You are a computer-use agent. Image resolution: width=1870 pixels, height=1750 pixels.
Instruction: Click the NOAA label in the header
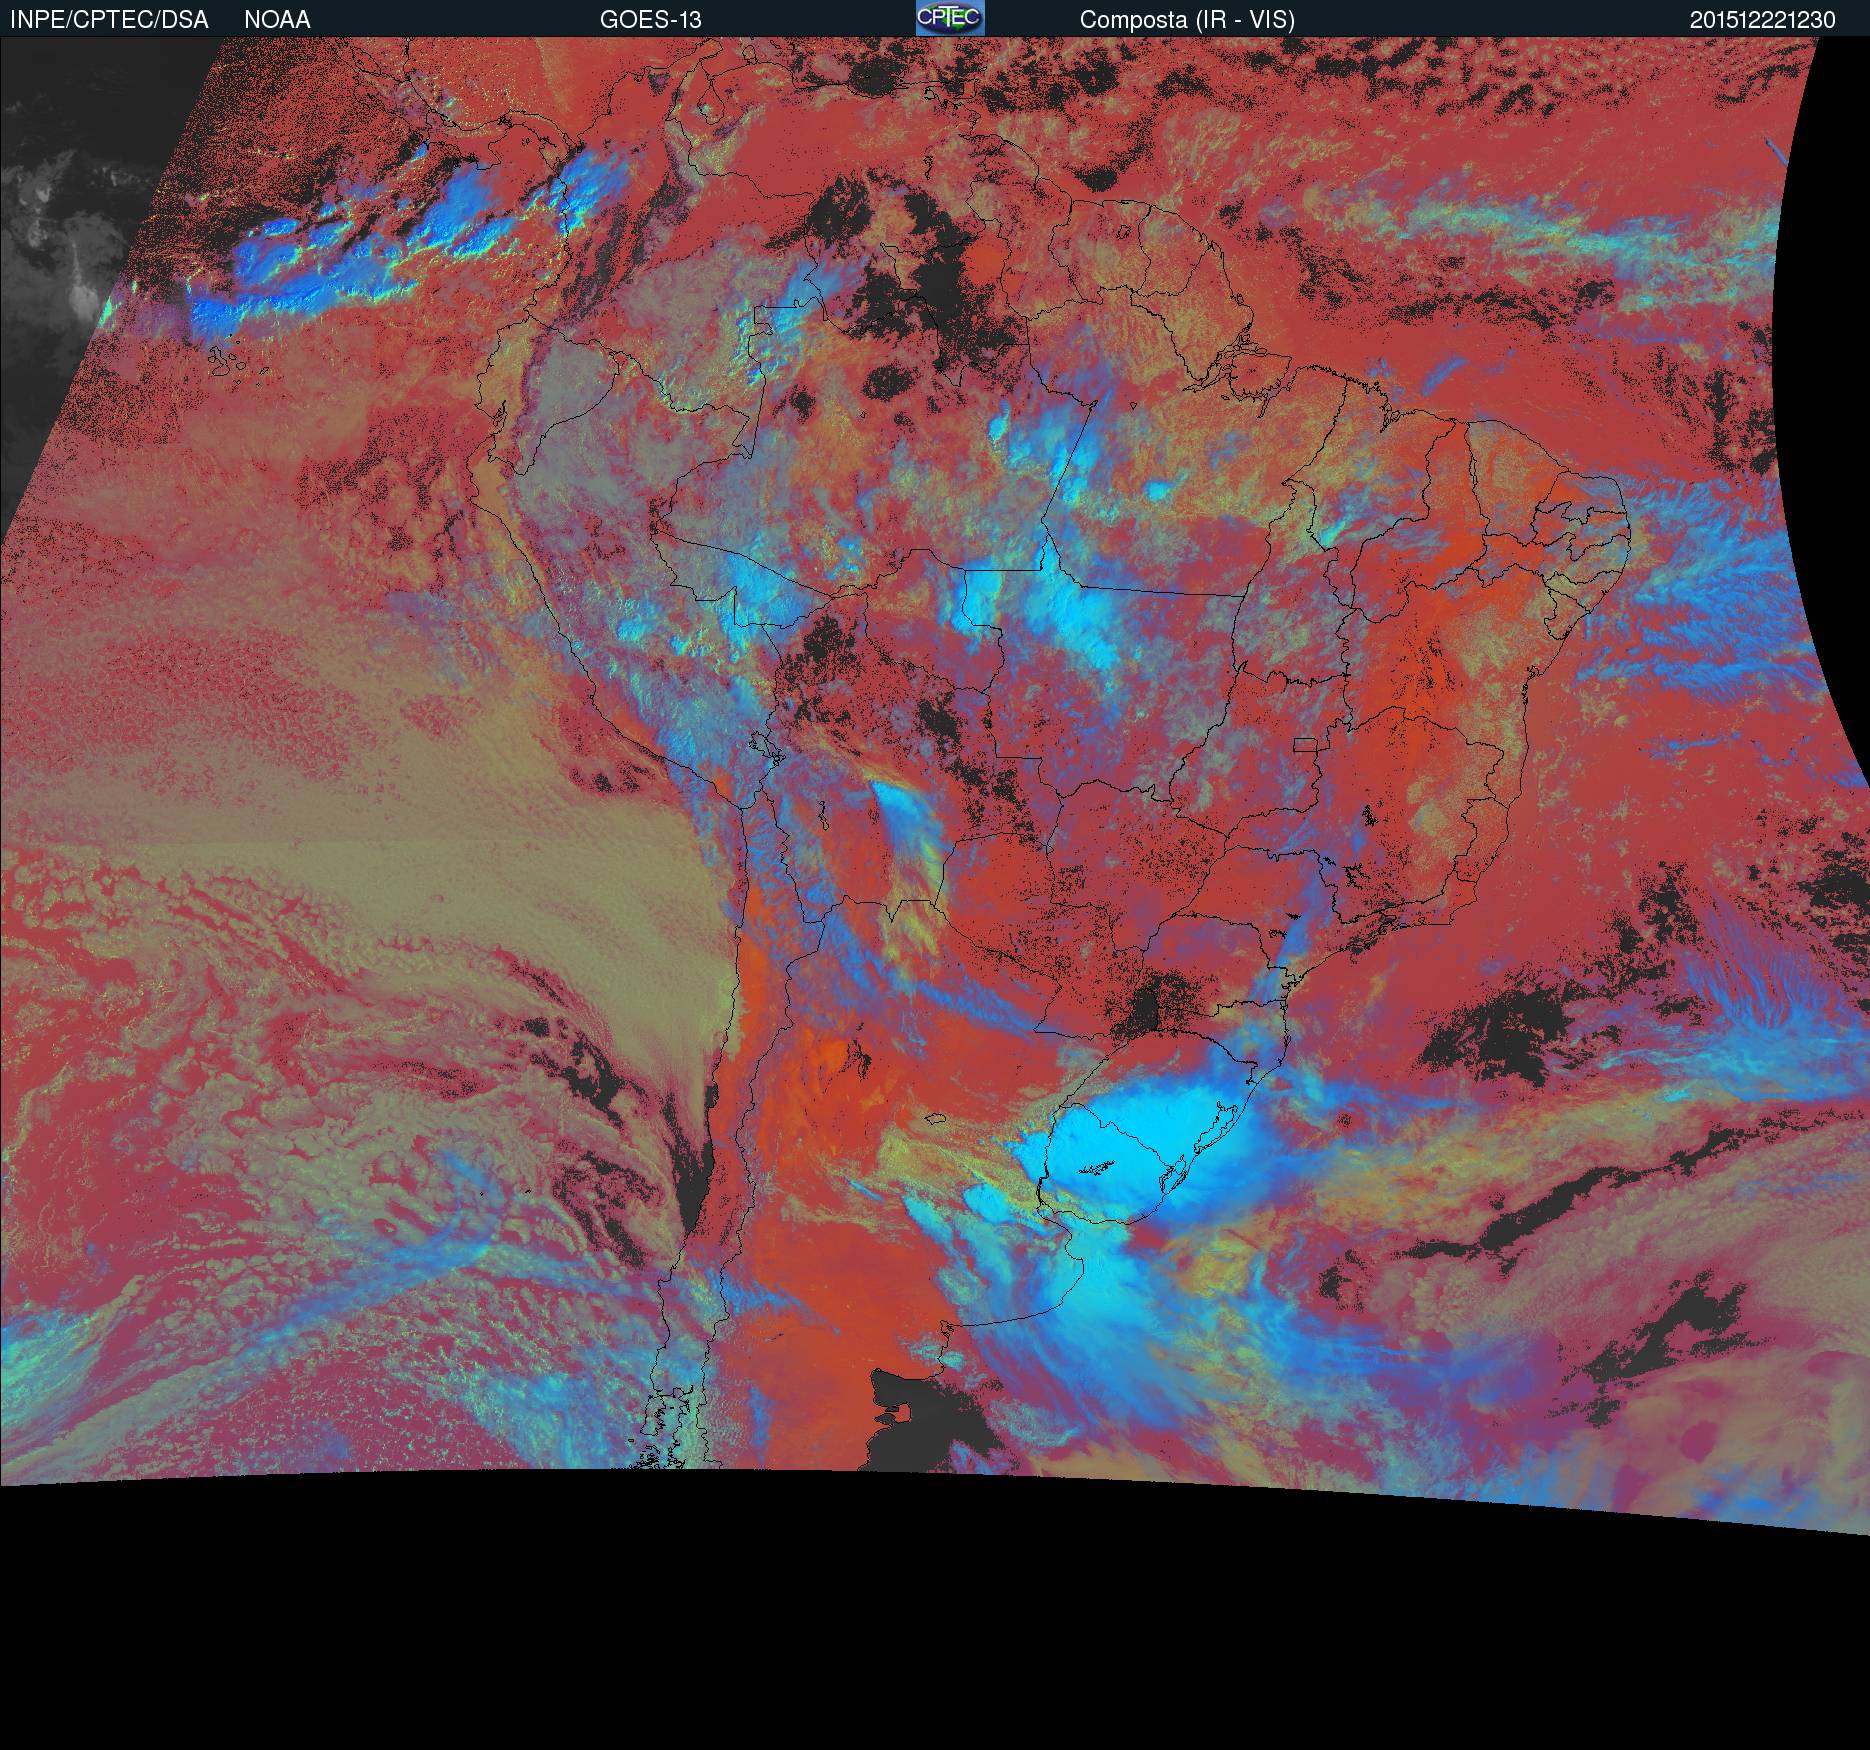click(x=277, y=20)
